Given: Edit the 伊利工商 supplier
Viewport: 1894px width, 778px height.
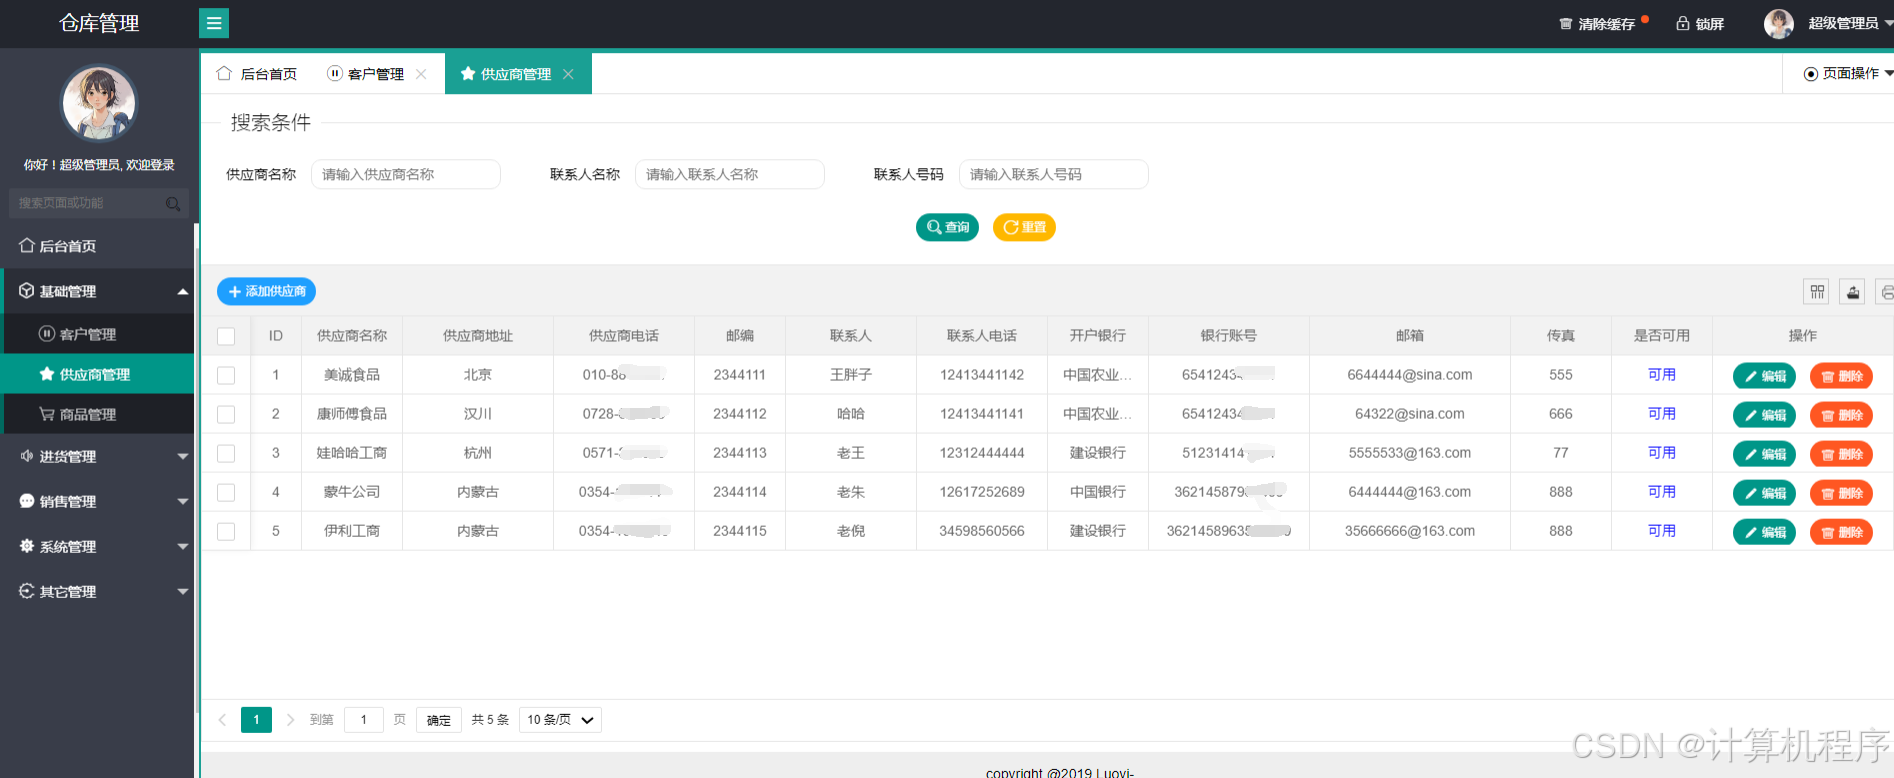Looking at the screenshot, I should click(1764, 532).
